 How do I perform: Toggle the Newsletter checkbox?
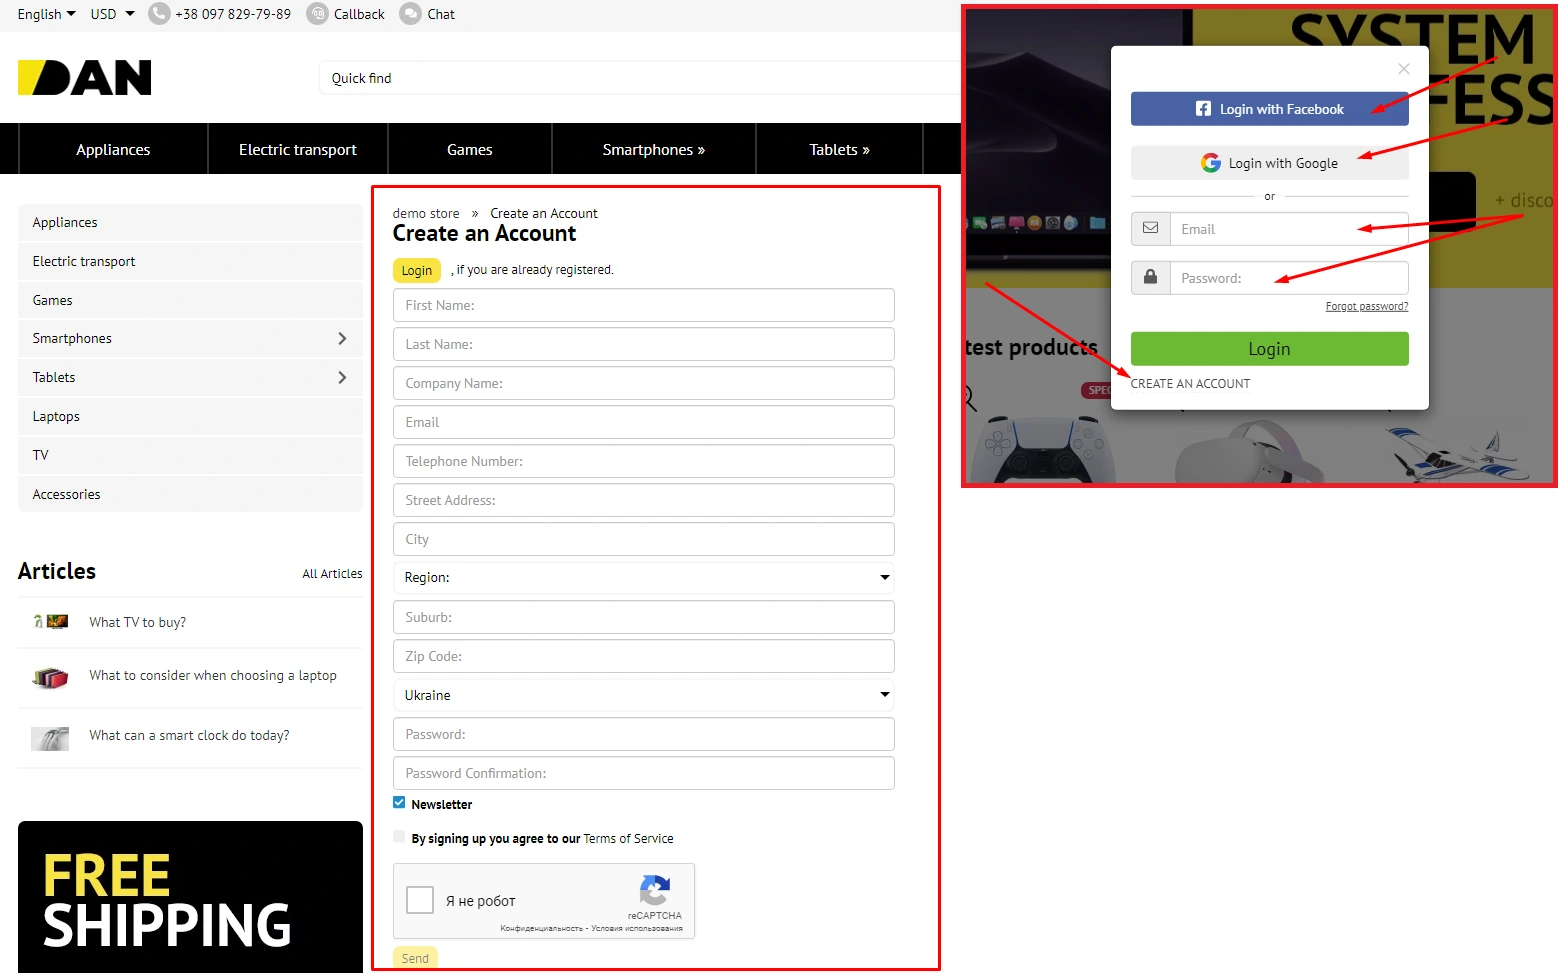399,803
